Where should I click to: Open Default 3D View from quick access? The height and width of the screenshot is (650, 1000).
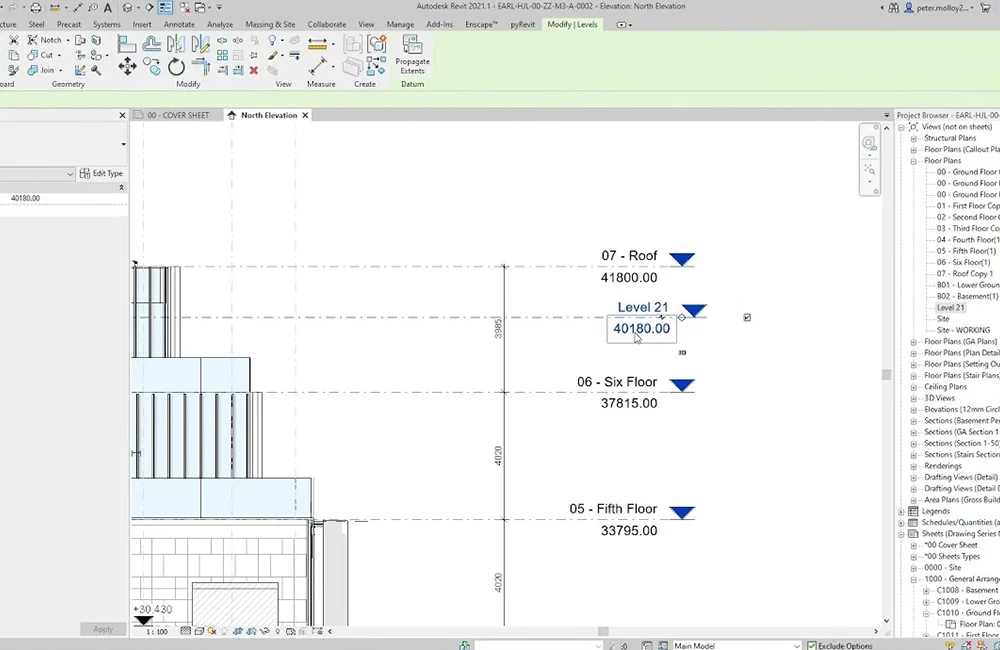tap(128, 8)
